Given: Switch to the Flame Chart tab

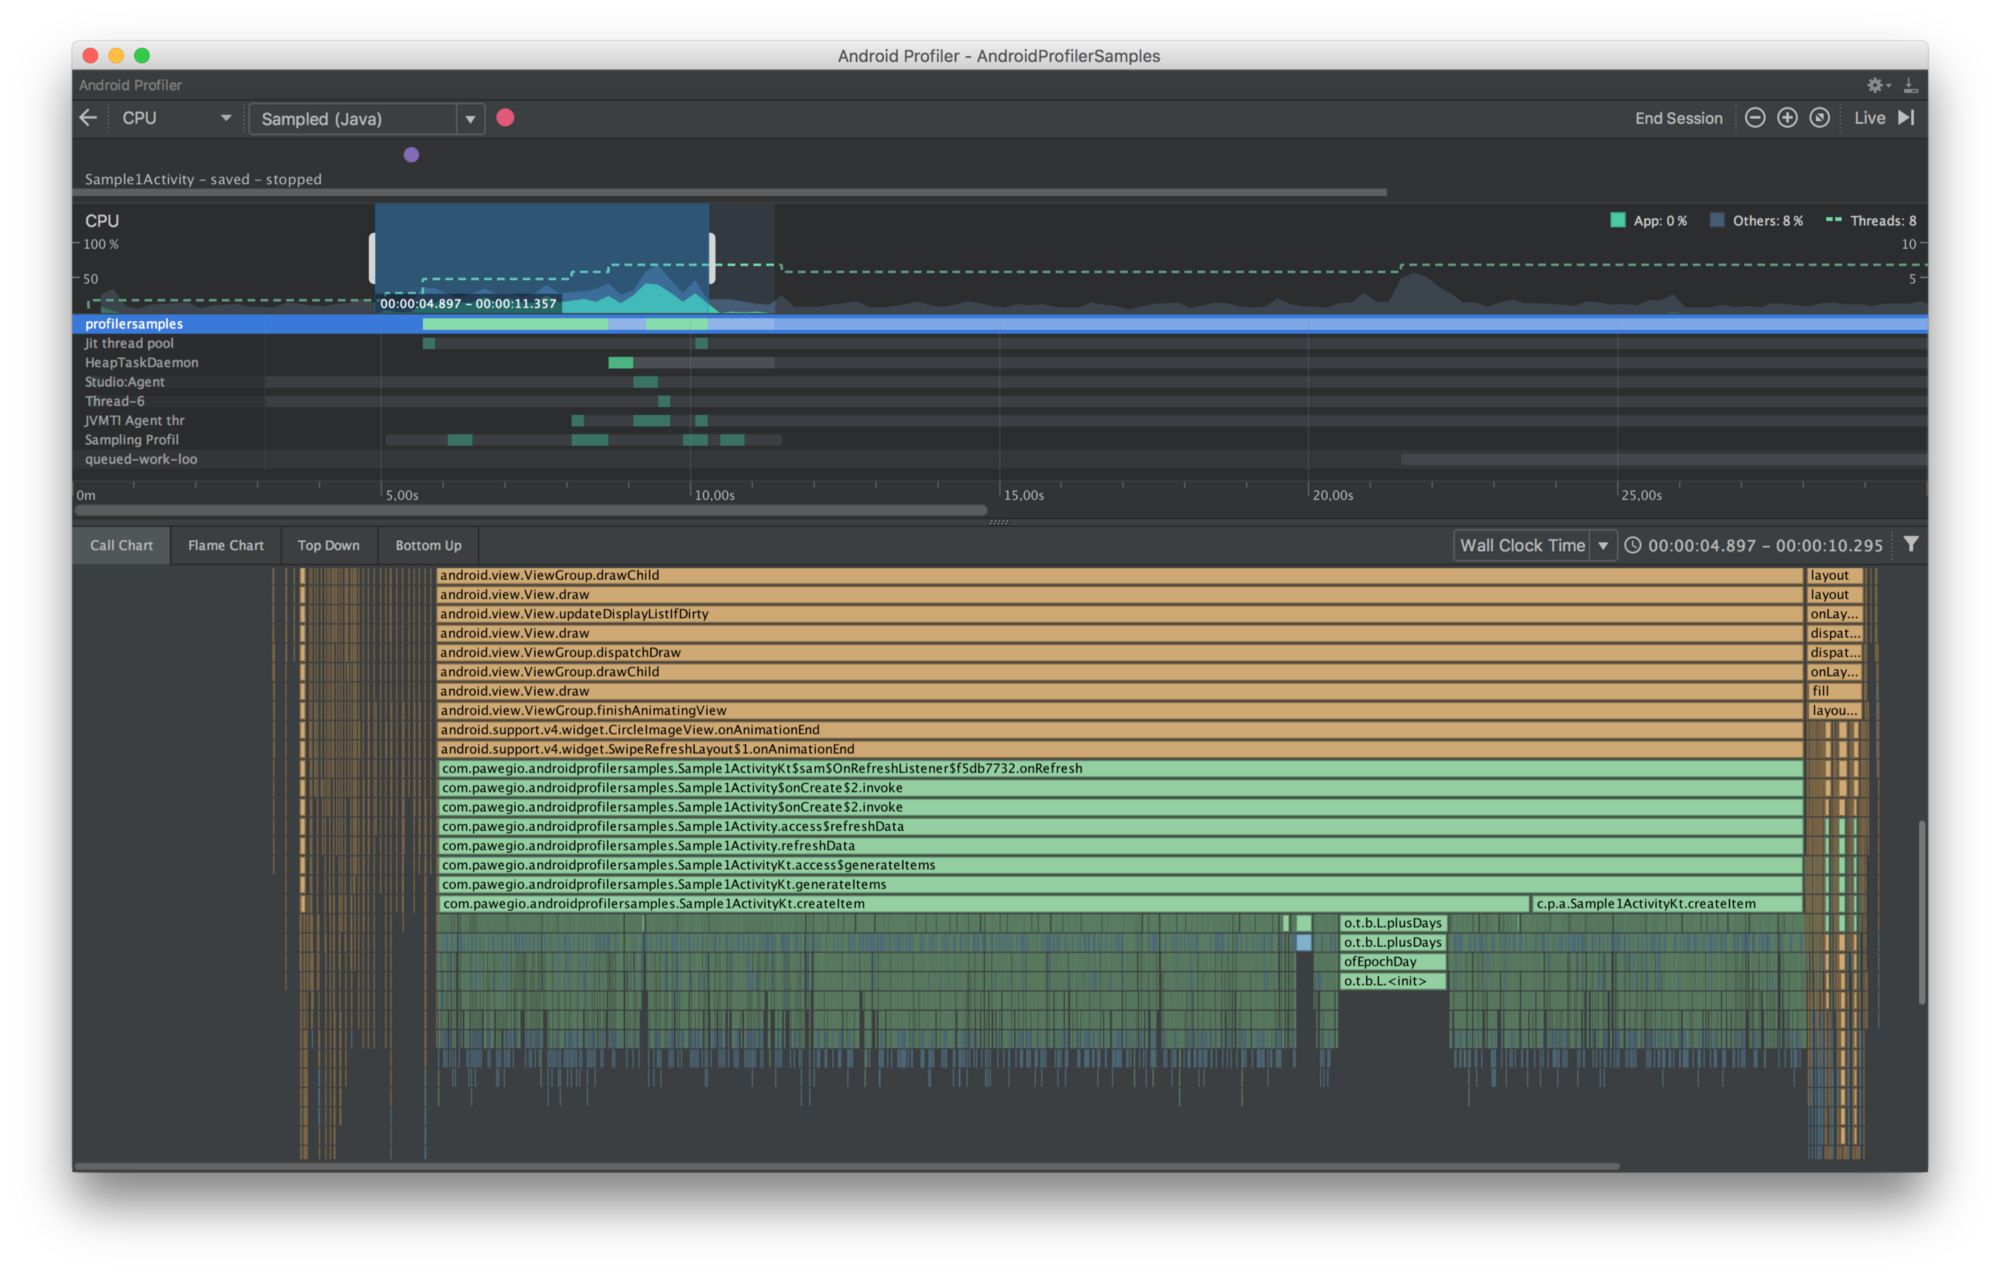Looking at the screenshot, I should click(225, 545).
